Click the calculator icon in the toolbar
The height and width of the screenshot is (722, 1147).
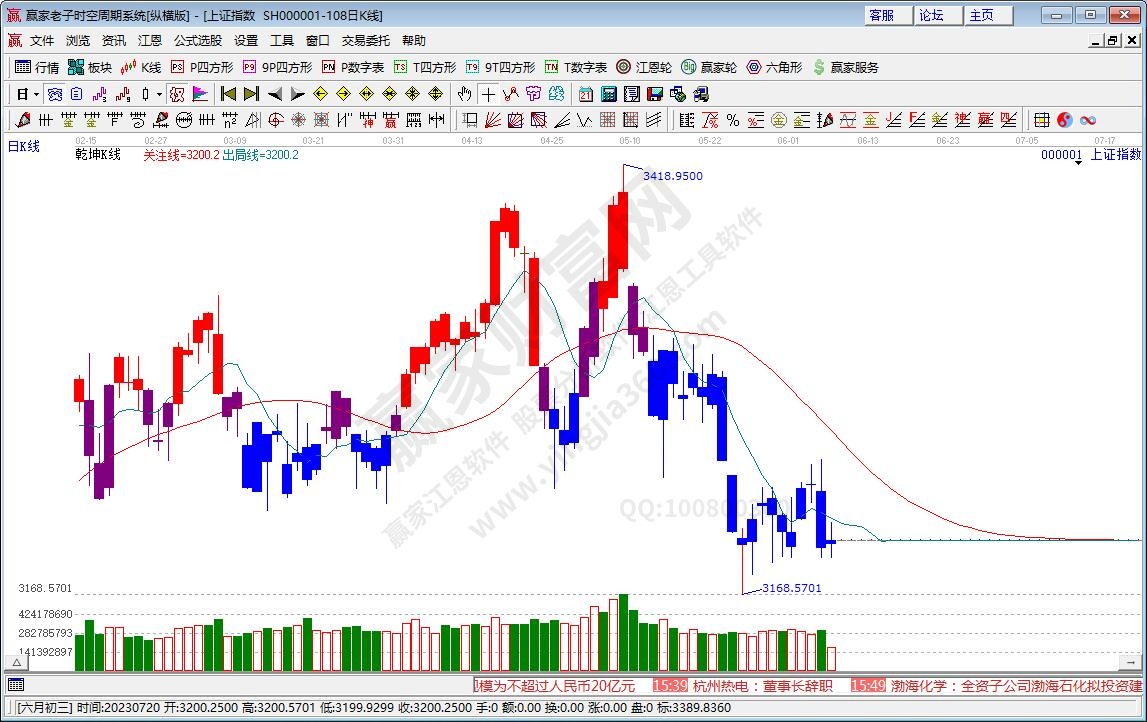(608, 94)
